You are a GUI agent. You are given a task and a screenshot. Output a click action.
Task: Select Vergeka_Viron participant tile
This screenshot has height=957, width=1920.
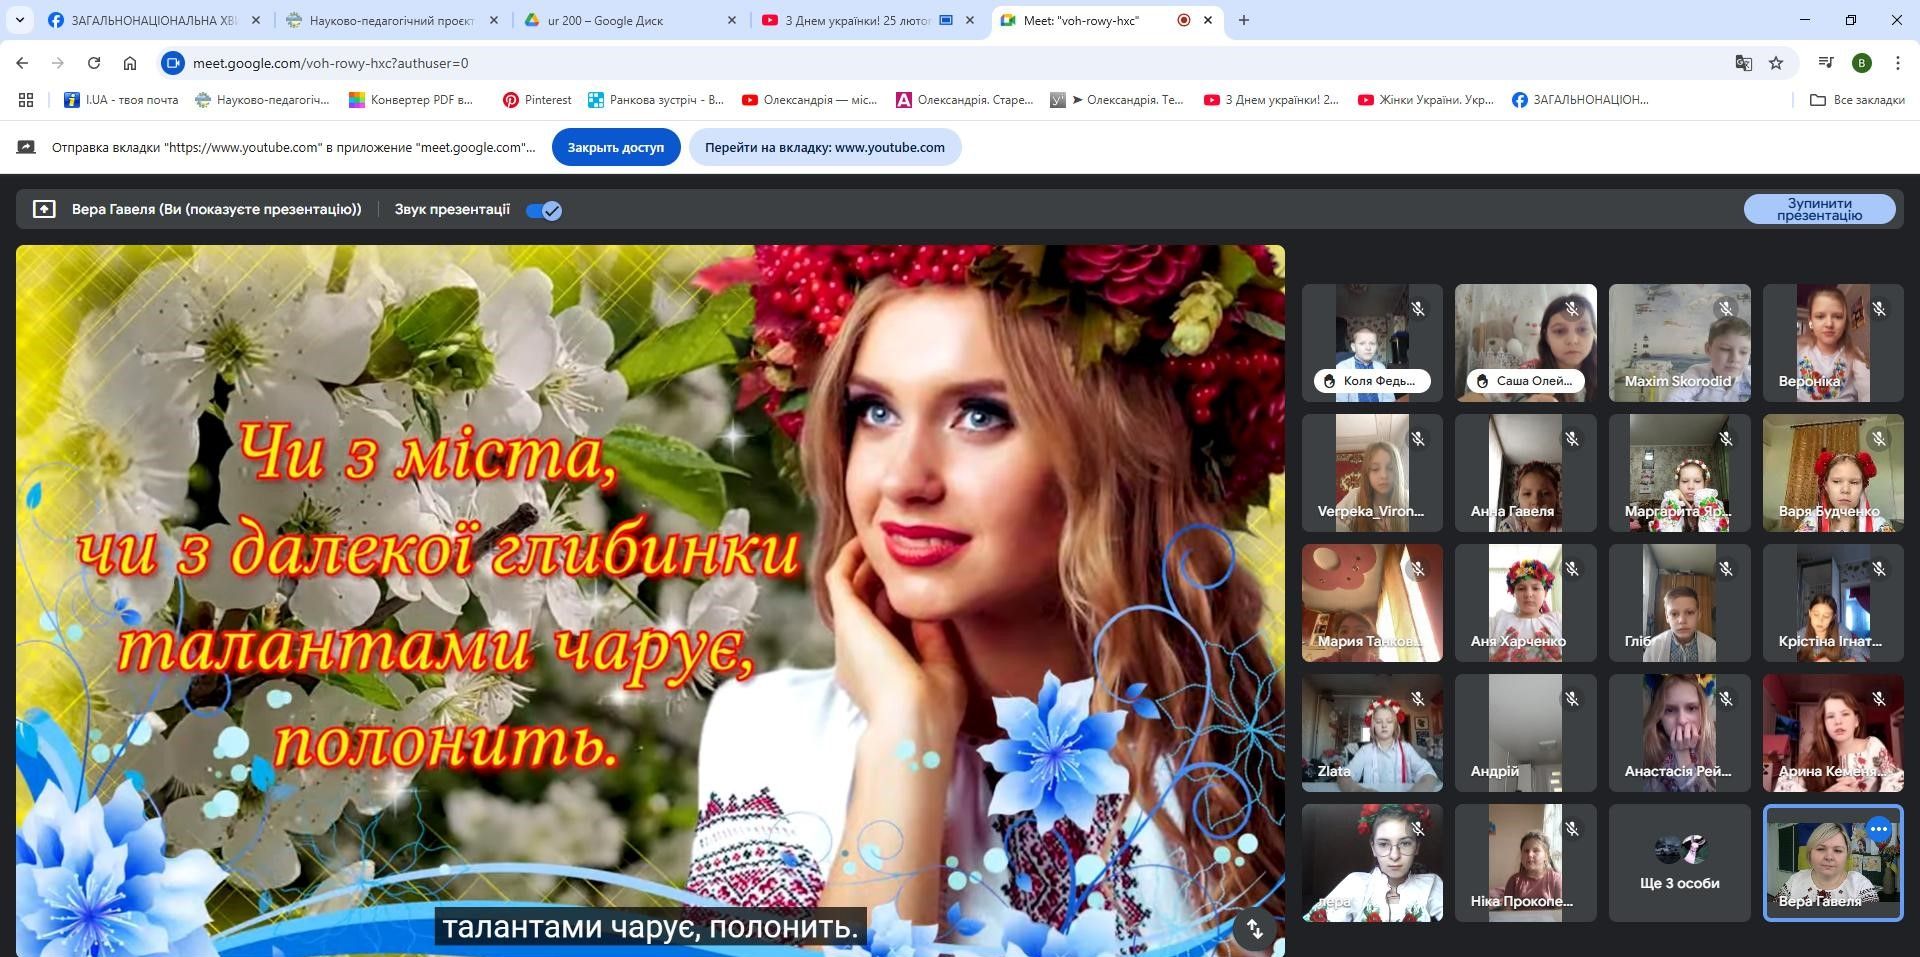click(1372, 473)
